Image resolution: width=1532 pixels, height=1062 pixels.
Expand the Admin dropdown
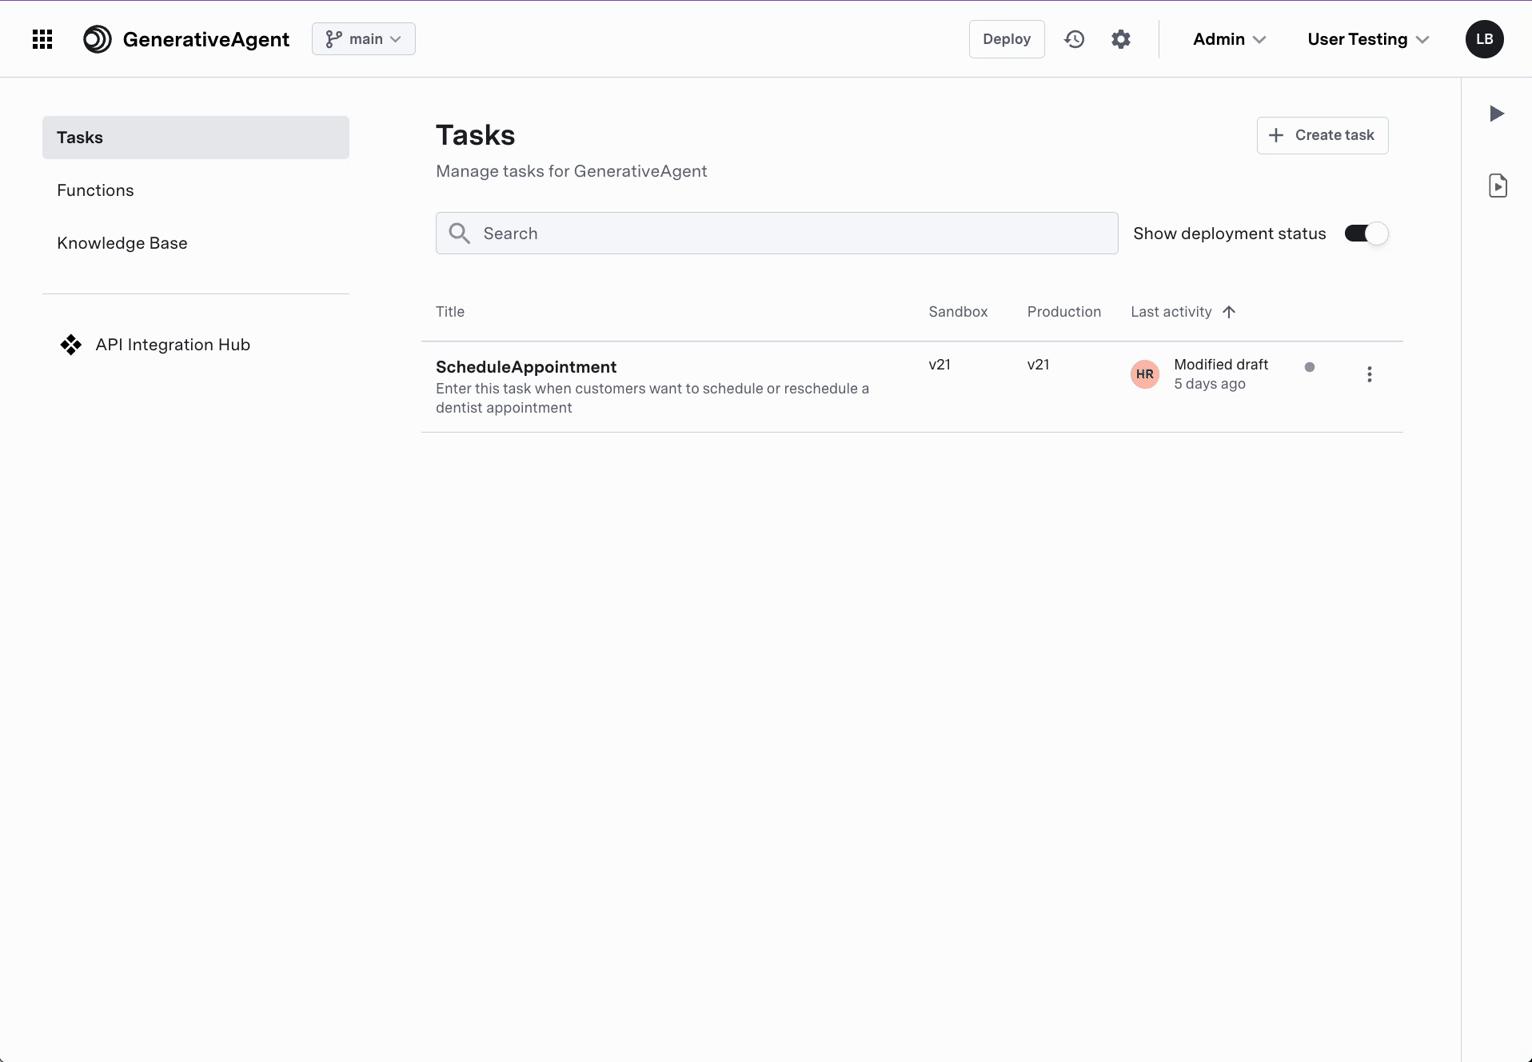pyautogui.click(x=1229, y=39)
